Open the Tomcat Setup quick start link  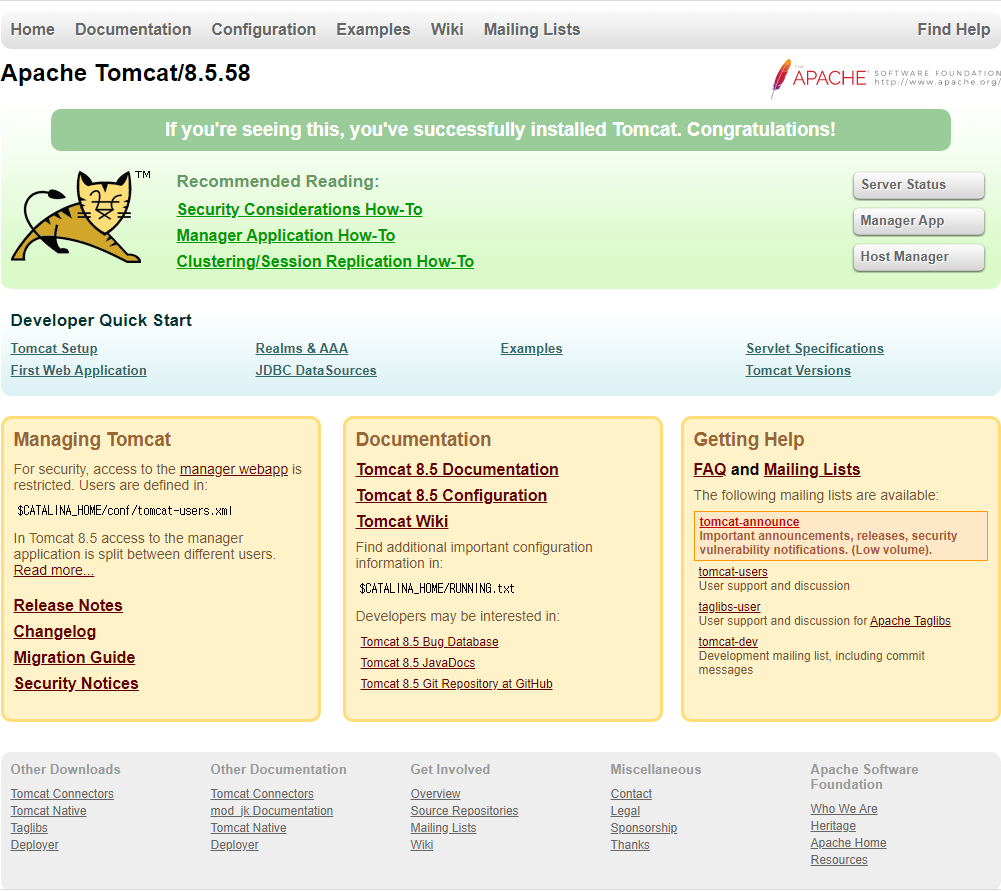[54, 349]
